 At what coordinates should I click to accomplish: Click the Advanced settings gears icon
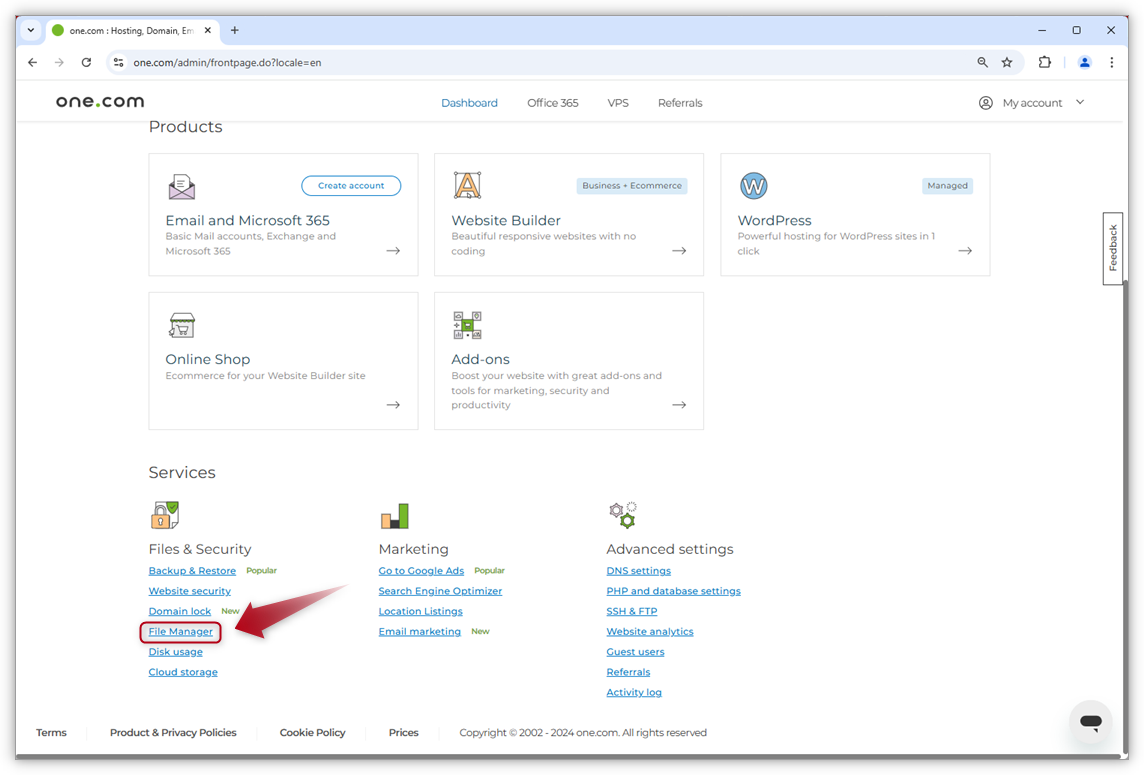pos(622,514)
